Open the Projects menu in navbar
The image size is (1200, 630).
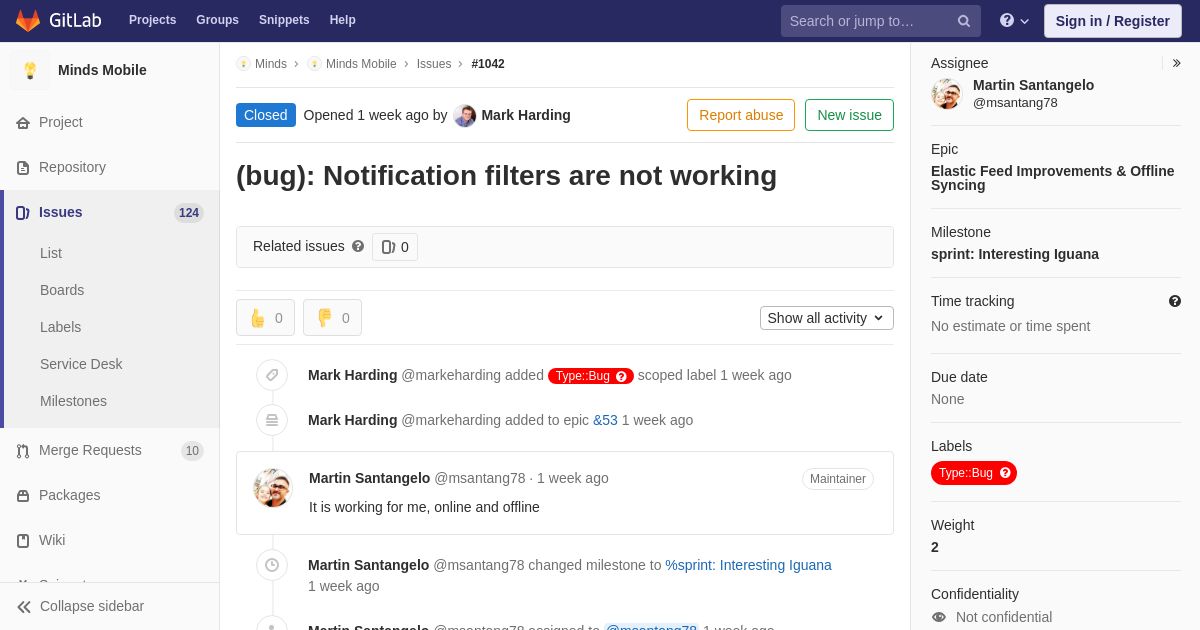click(x=152, y=20)
